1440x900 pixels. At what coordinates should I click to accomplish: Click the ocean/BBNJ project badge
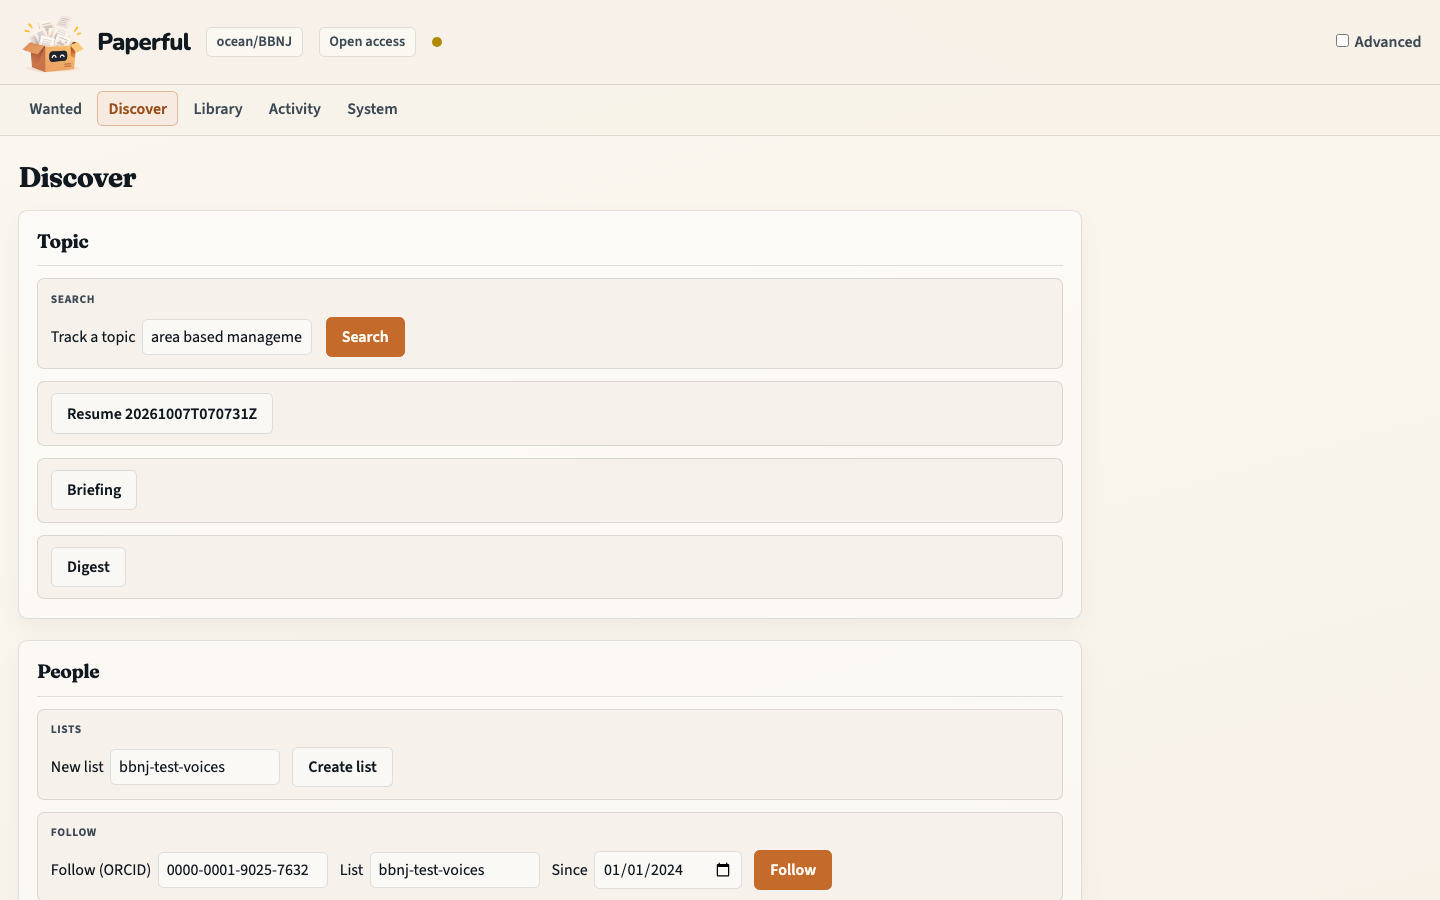[254, 42]
